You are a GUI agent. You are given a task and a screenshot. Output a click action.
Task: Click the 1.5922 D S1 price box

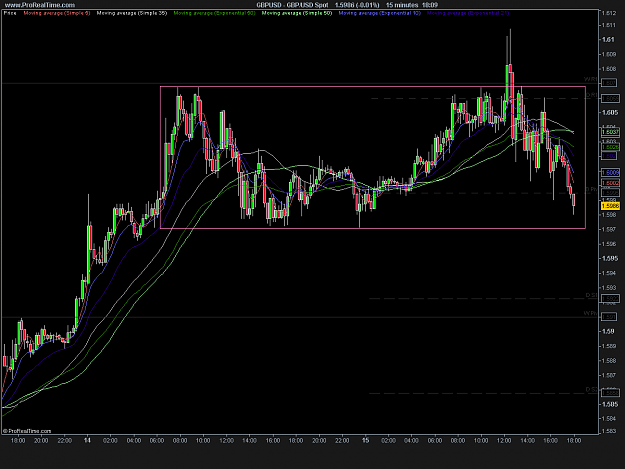(610, 298)
